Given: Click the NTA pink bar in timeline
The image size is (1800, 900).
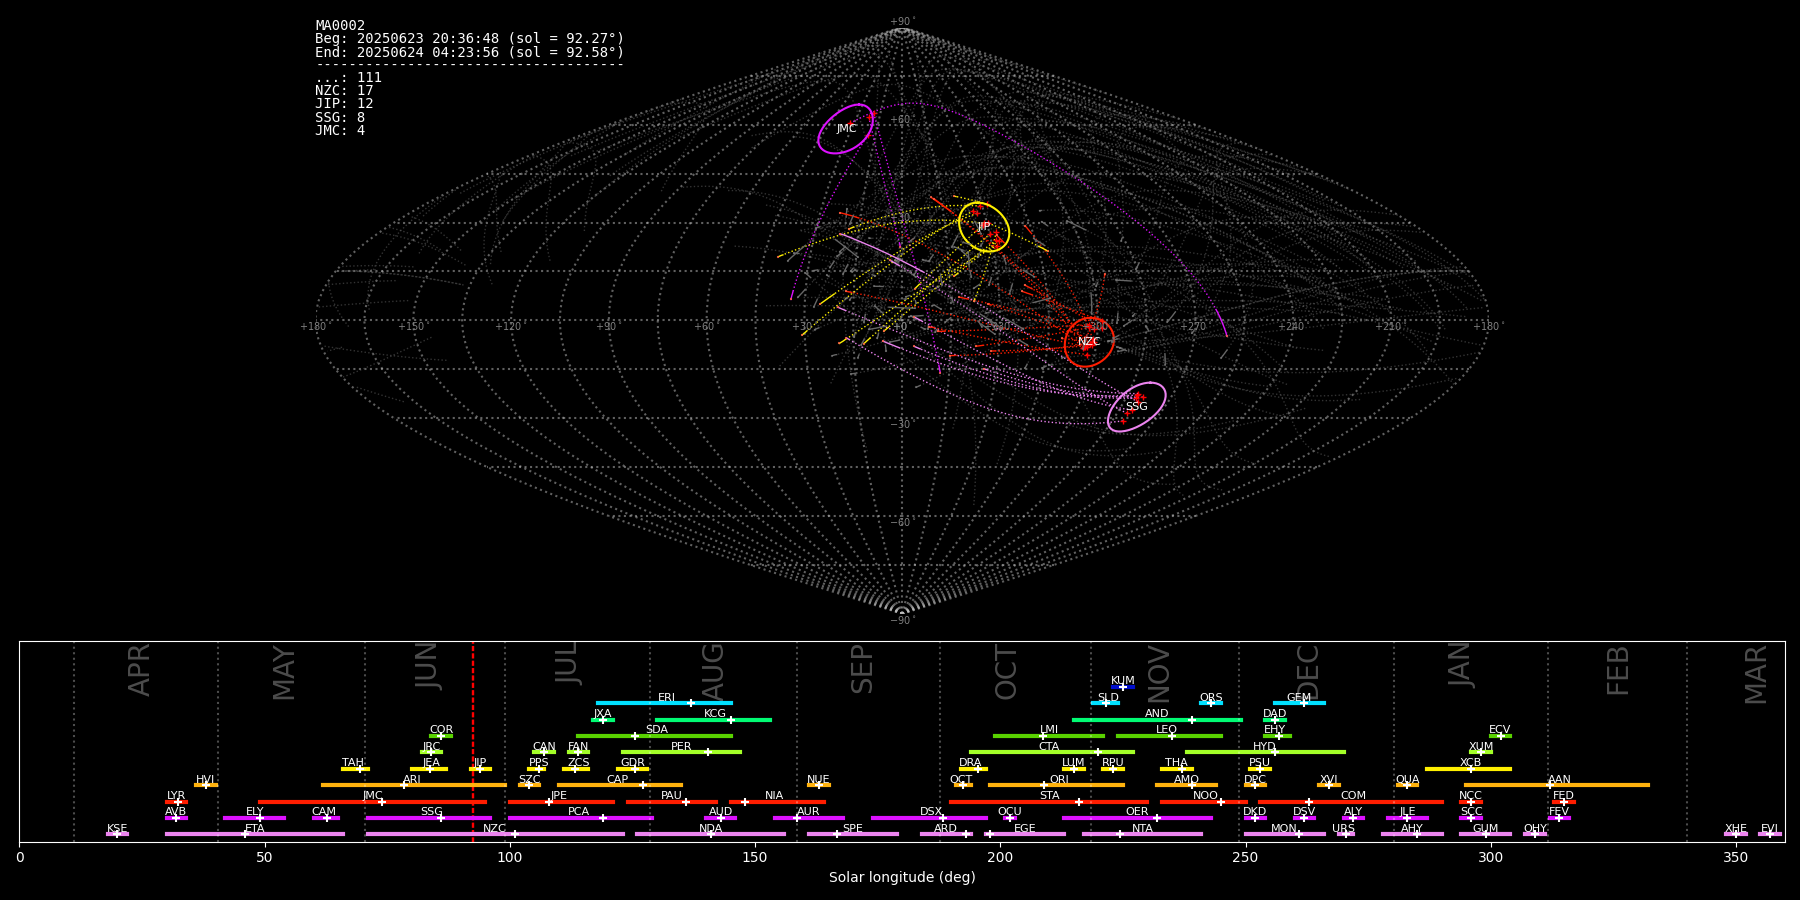Looking at the screenshot, I should click(x=1142, y=834).
